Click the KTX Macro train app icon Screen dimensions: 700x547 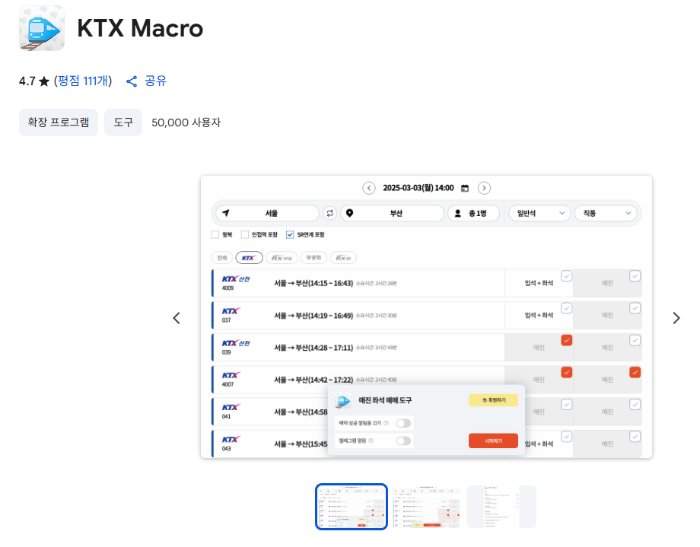(42, 28)
